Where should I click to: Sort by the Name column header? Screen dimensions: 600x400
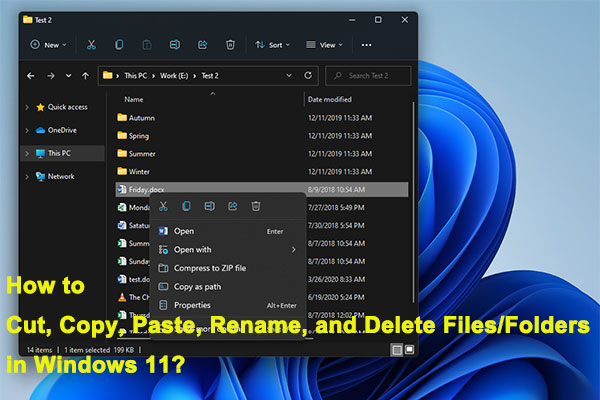pyautogui.click(x=134, y=100)
